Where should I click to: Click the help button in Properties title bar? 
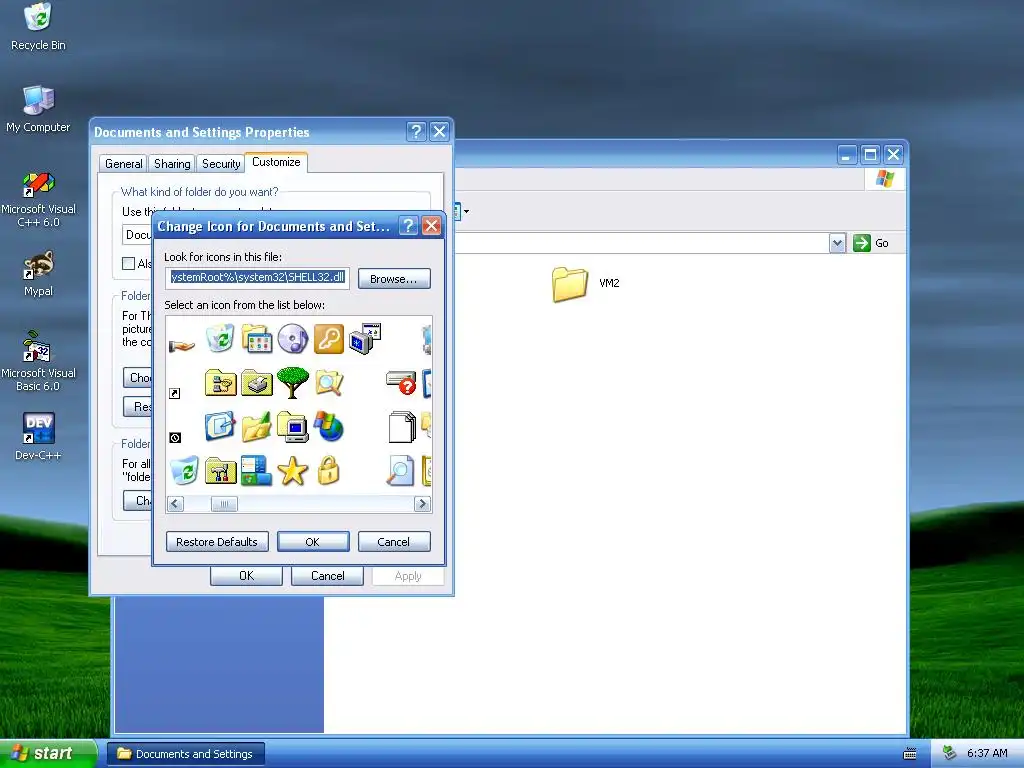click(x=416, y=132)
